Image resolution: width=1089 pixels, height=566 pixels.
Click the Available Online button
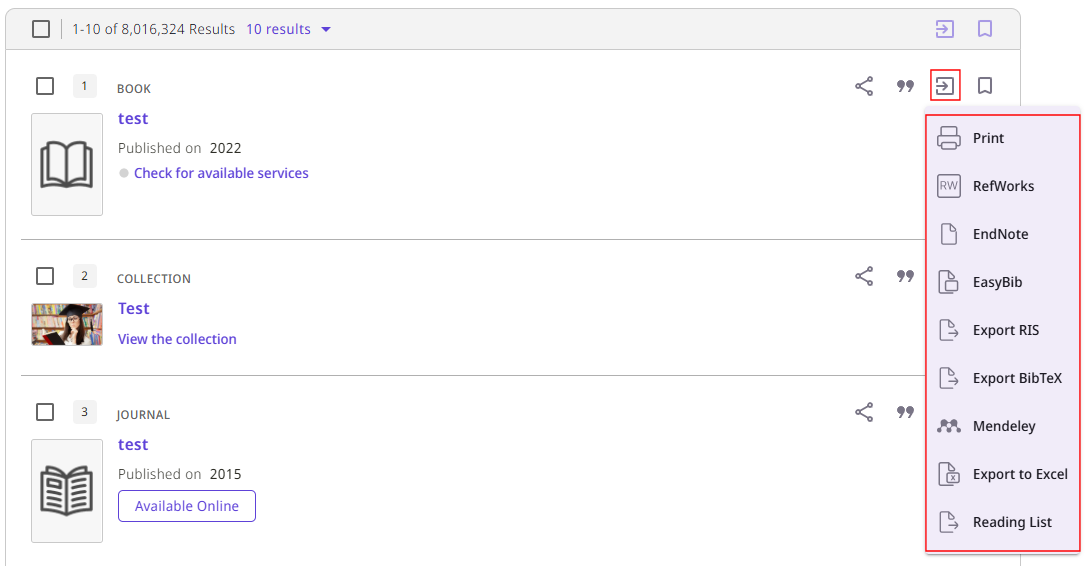pyautogui.click(x=187, y=506)
